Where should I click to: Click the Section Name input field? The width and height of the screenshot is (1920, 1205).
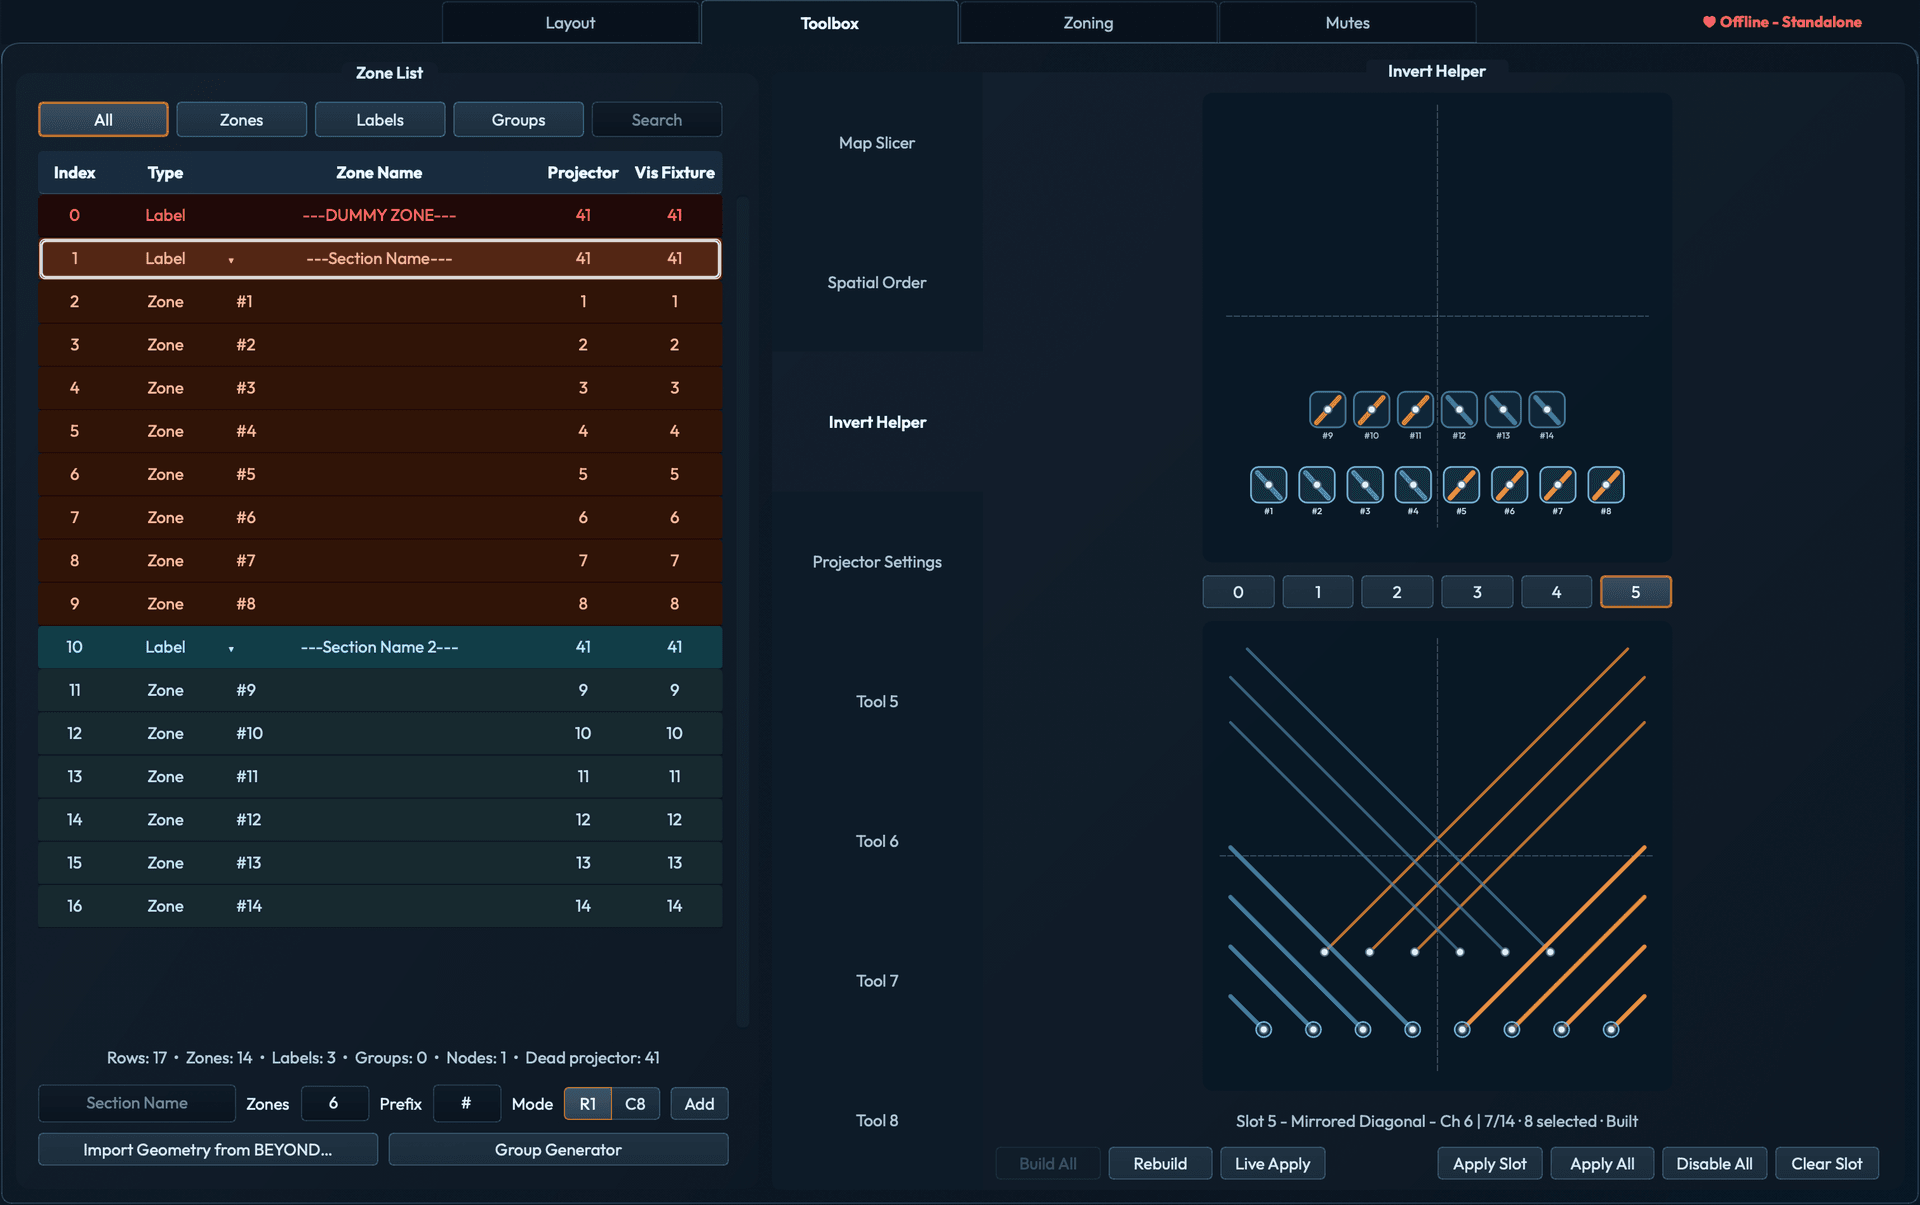[x=137, y=1103]
